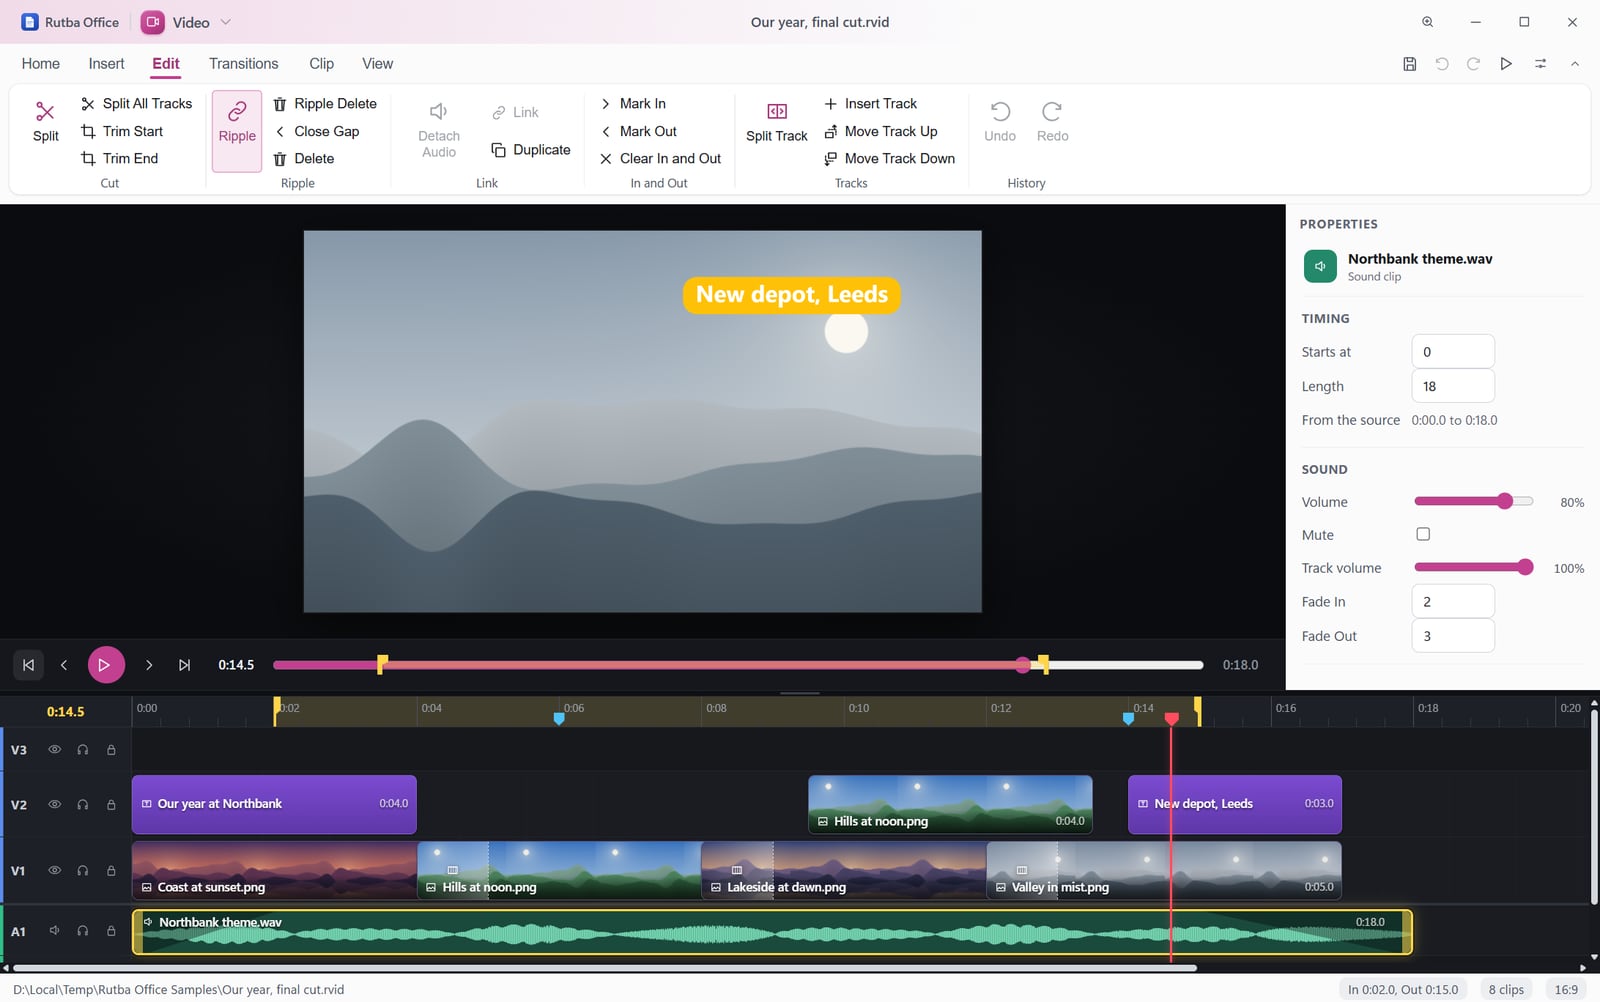Open the Home tab
Image resolution: width=1600 pixels, height=1002 pixels.
[41, 64]
